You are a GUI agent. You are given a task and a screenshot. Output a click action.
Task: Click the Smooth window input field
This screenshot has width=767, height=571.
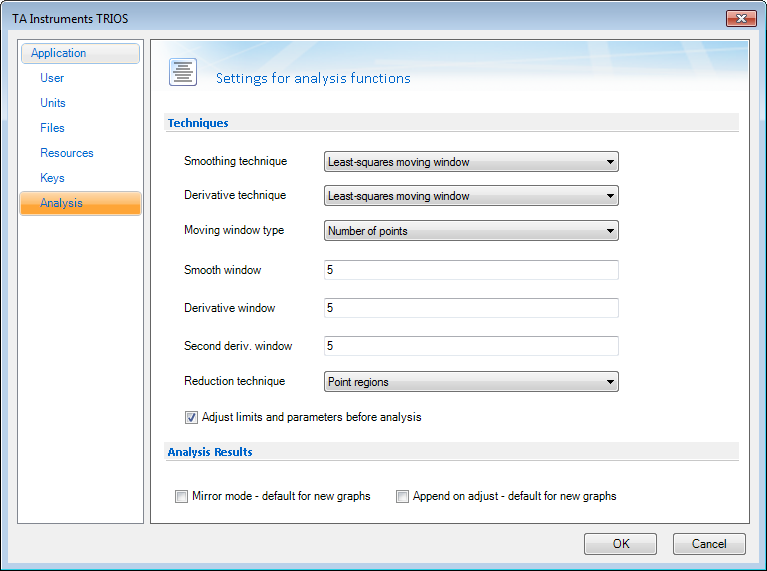[471, 270]
